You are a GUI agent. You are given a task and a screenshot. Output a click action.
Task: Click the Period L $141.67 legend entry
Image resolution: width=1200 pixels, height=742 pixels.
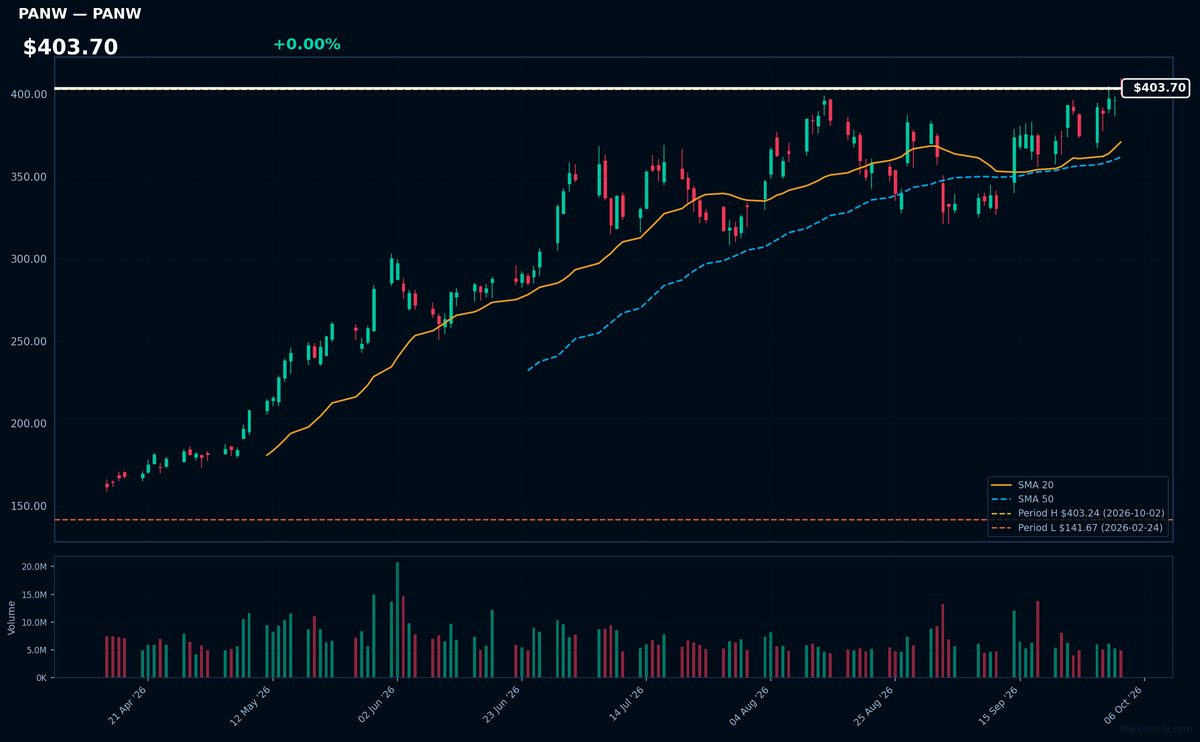pos(1077,527)
